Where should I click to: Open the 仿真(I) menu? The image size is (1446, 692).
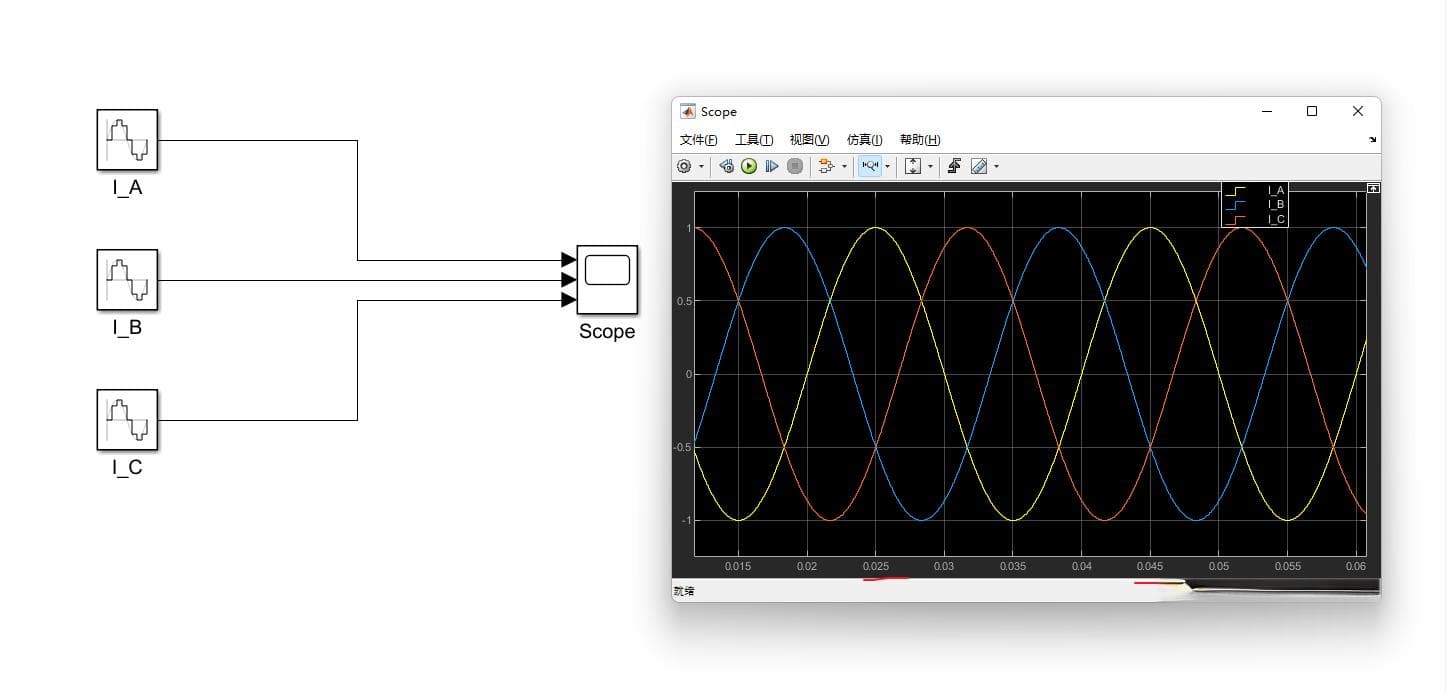coord(864,140)
